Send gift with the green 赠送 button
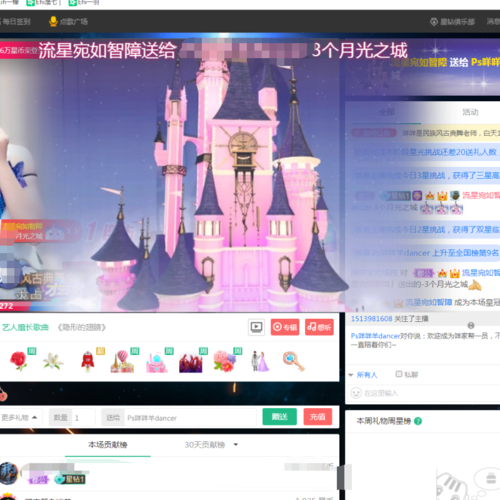 tap(279, 417)
